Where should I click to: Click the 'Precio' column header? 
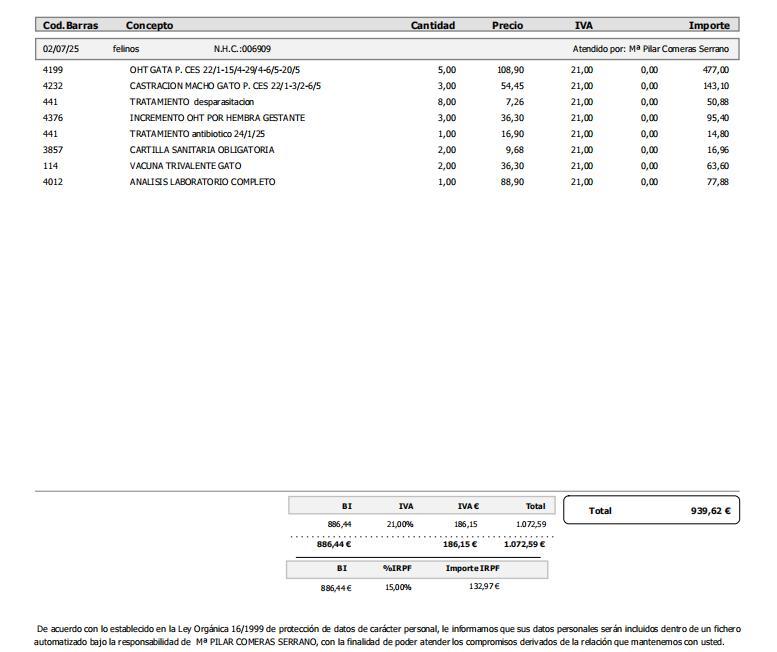507,25
